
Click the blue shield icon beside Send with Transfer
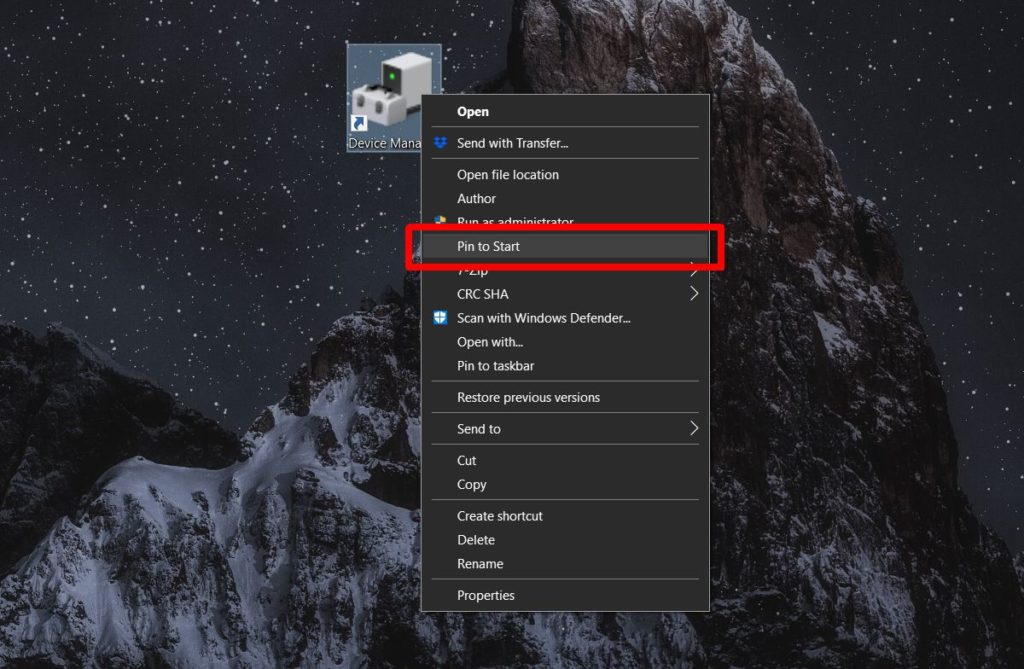(440, 143)
